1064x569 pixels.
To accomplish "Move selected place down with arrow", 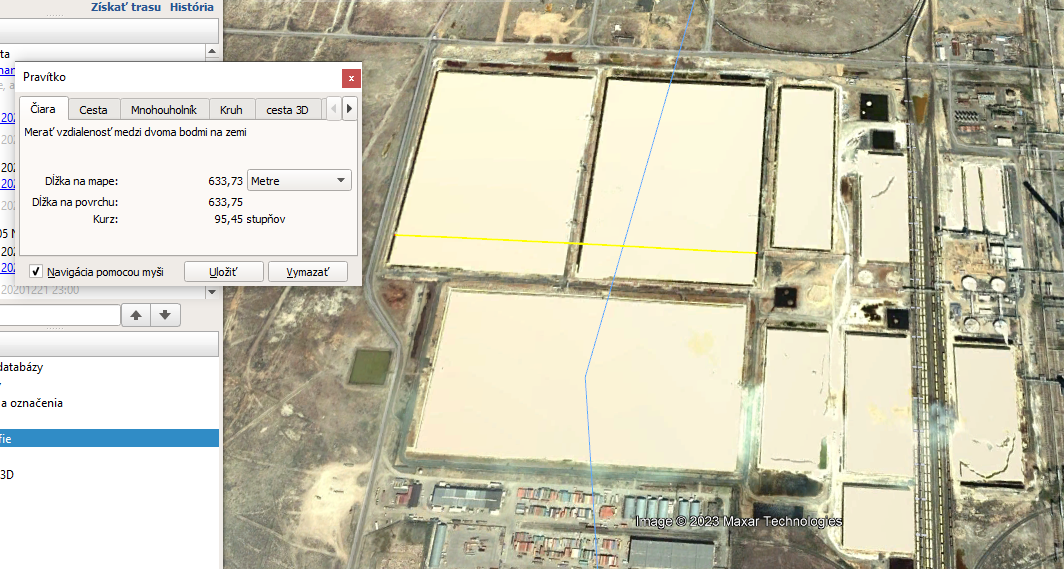I will pos(165,315).
